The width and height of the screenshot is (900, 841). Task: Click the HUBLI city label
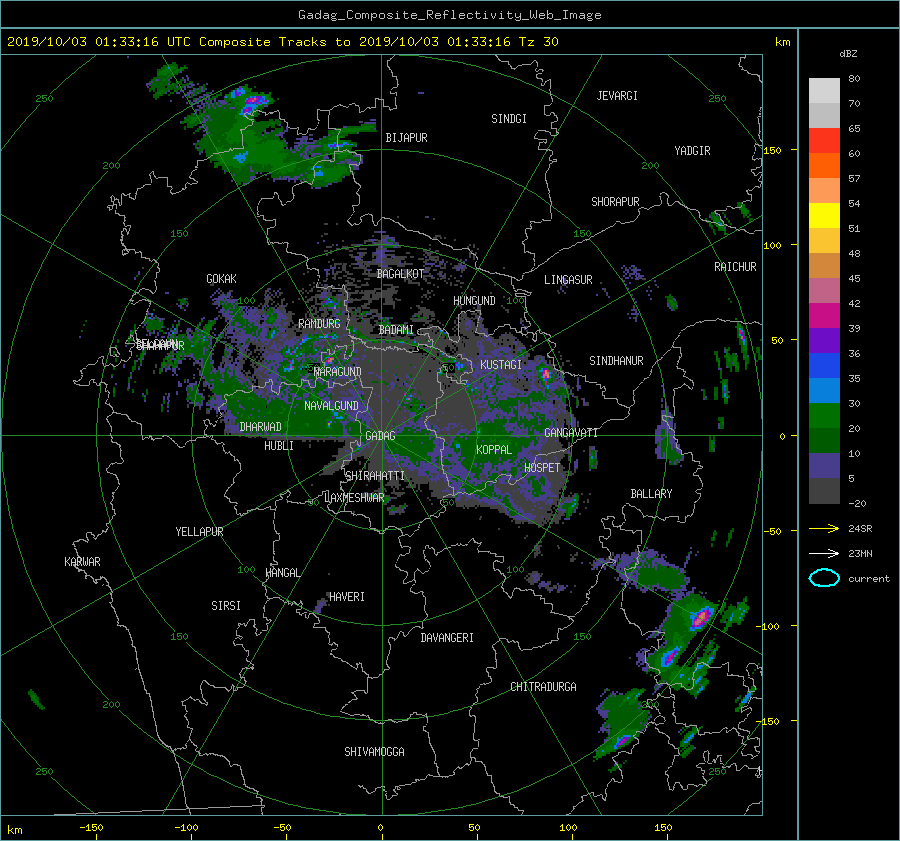(279, 446)
